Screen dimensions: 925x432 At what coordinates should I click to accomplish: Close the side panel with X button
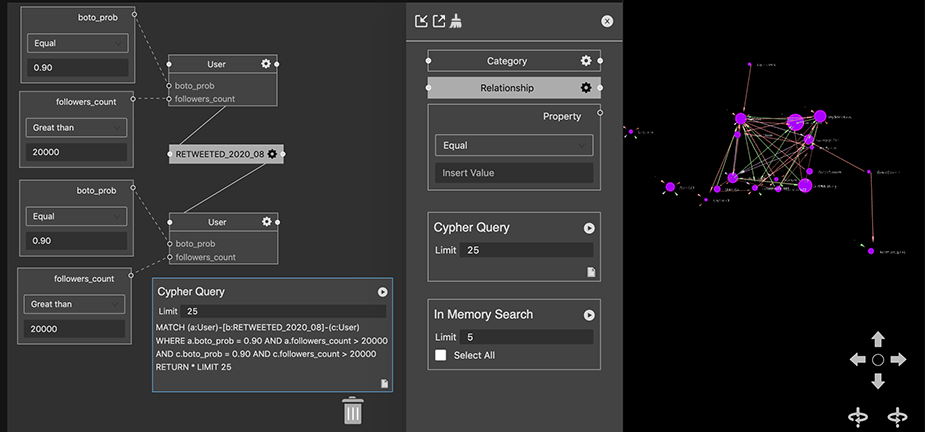[607, 21]
